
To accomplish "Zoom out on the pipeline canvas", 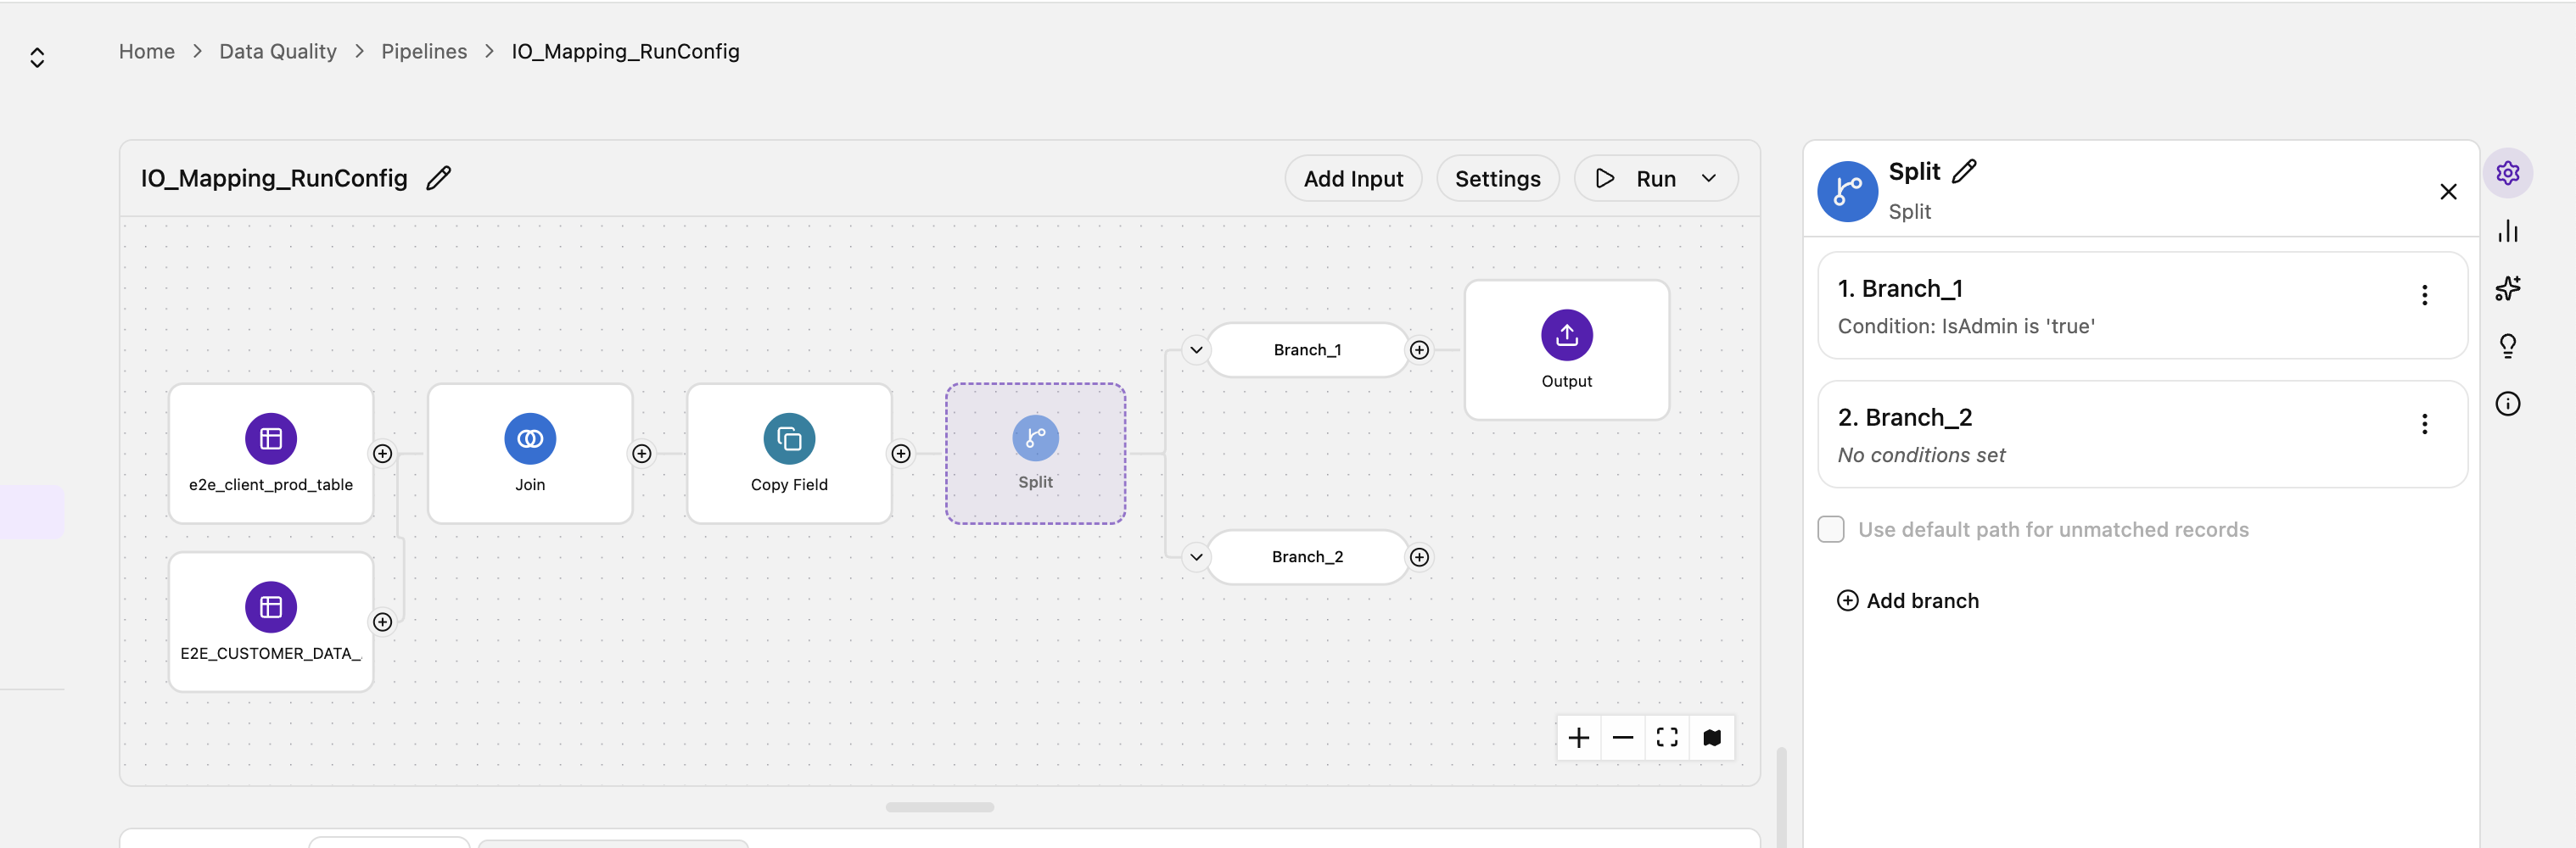I will coord(1622,738).
